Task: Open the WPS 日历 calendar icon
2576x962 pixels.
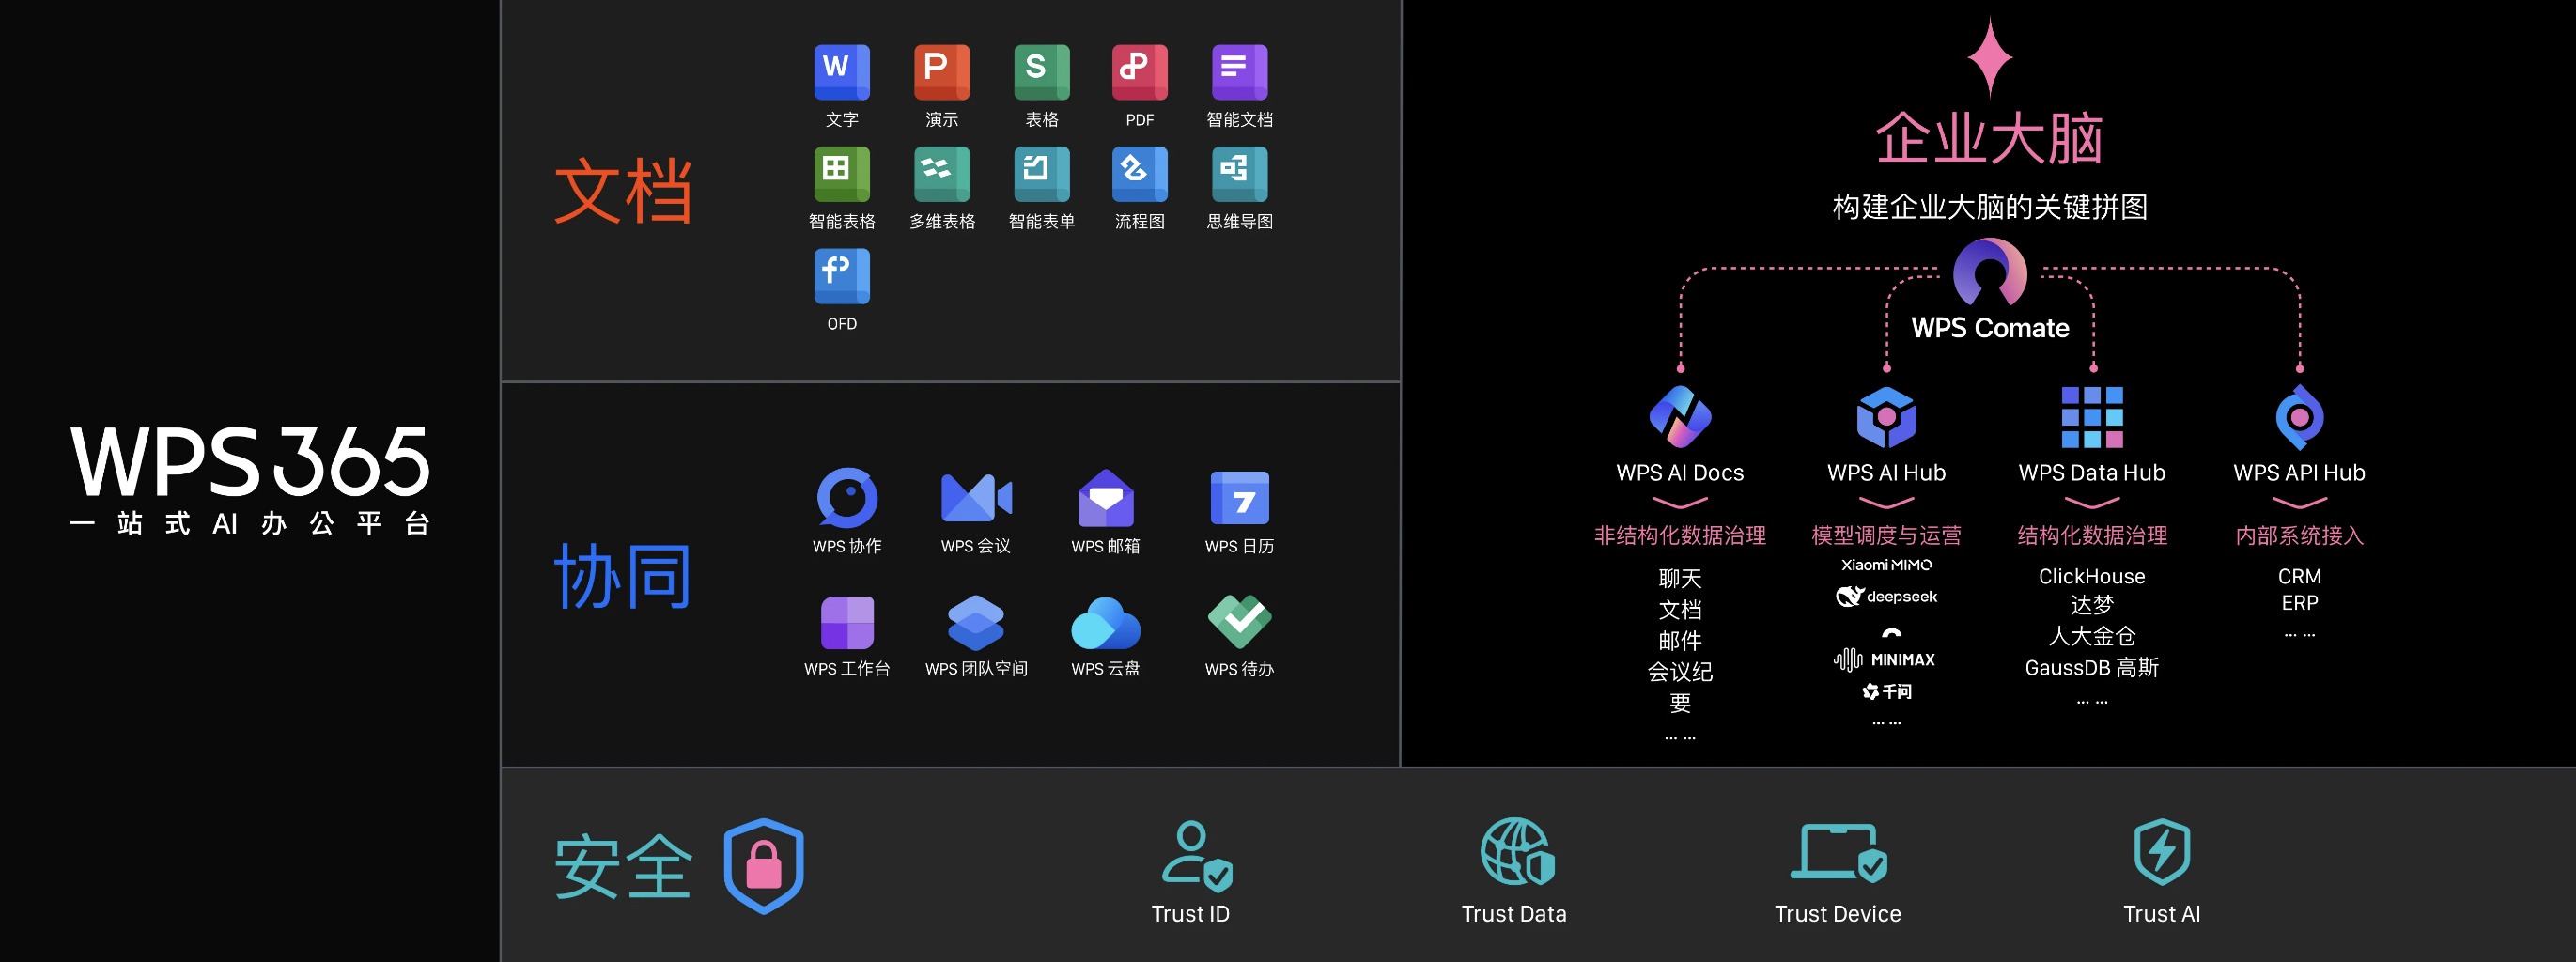Action: [1239, 497]
